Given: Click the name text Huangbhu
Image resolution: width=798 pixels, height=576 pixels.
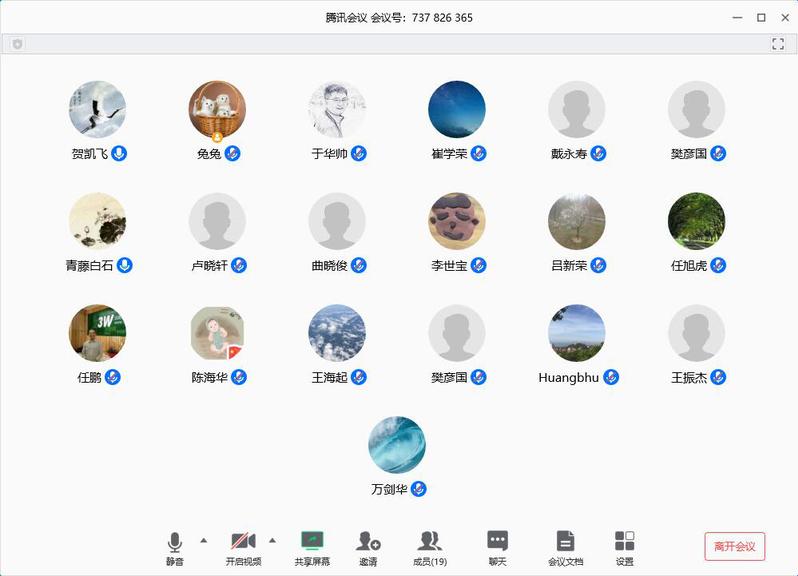Looking at the screenshot, I should coord(568,378).
